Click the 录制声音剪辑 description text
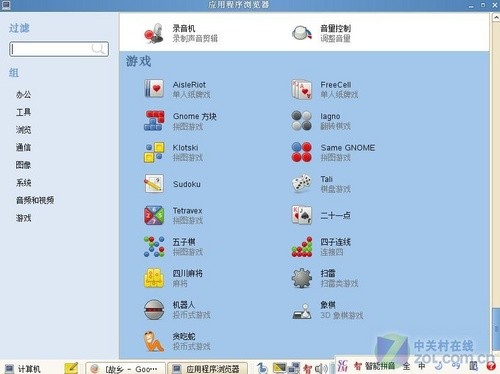This screenshot has height=374, width=500. coord(195,39)
